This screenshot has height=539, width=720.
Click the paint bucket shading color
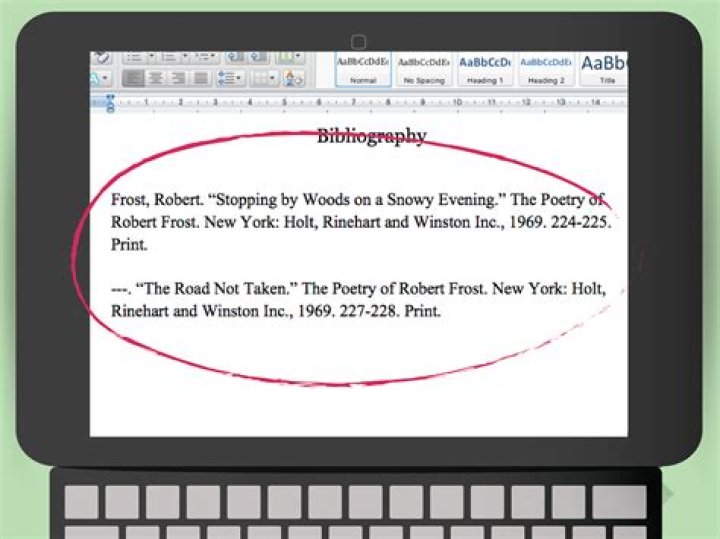coord(292,78)
